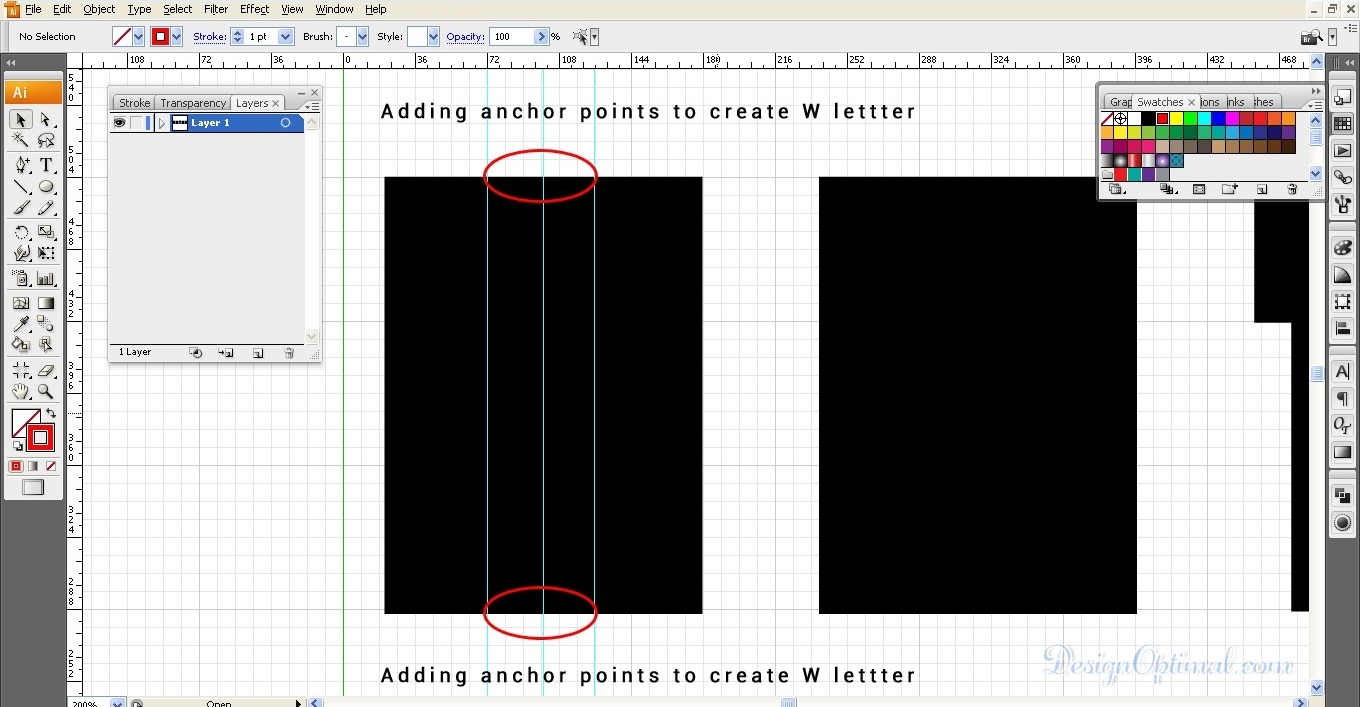Select the Hand tool
Screen dimensions: 1360x707
click(20, 392)
